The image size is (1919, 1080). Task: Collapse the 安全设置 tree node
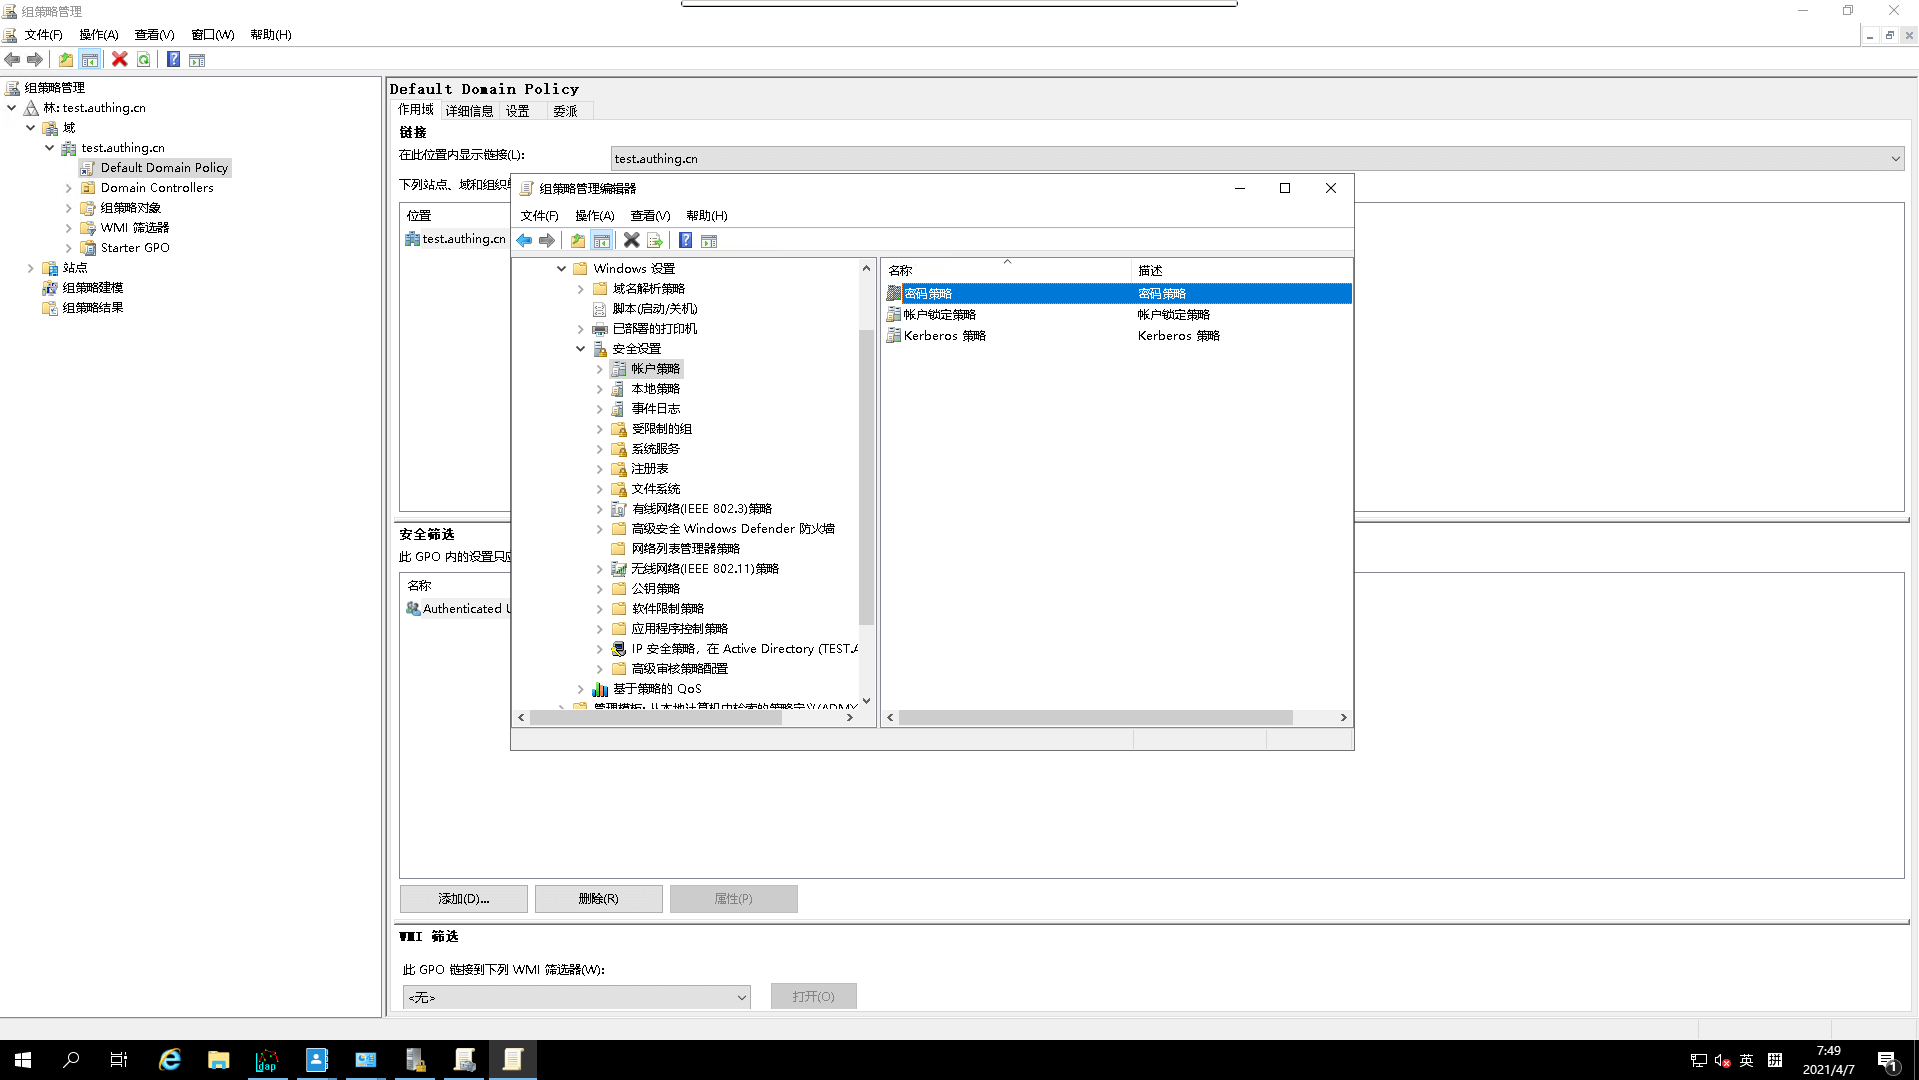(580, 349)
